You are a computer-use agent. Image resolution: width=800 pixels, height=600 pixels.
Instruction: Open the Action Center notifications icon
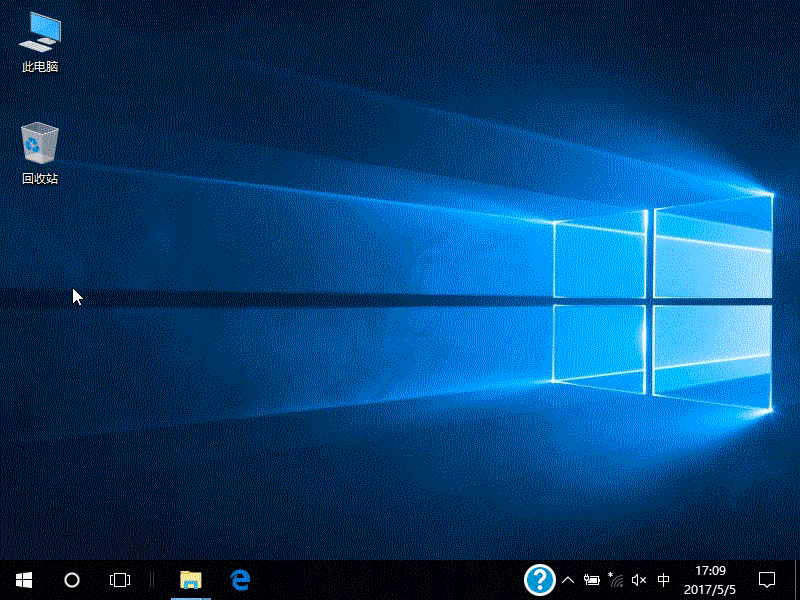[767, 580]
